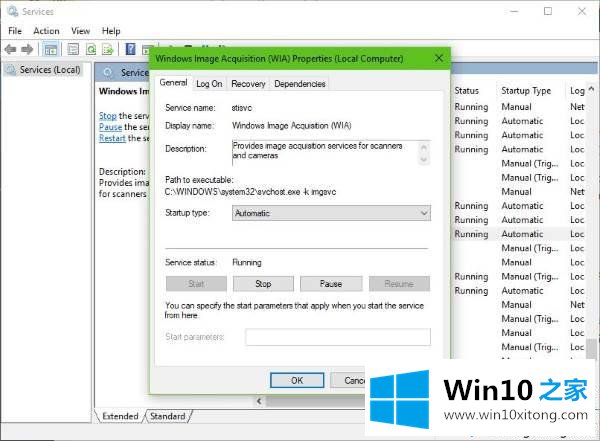Viewport: 600px width, 441px height.
Task: Open the File menu
Action: 15,31
